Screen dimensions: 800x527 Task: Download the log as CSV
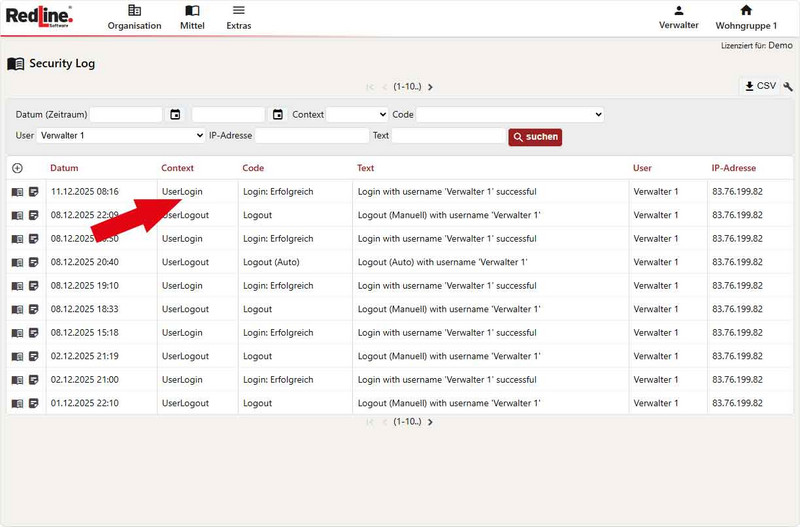(x=759, y=87)
